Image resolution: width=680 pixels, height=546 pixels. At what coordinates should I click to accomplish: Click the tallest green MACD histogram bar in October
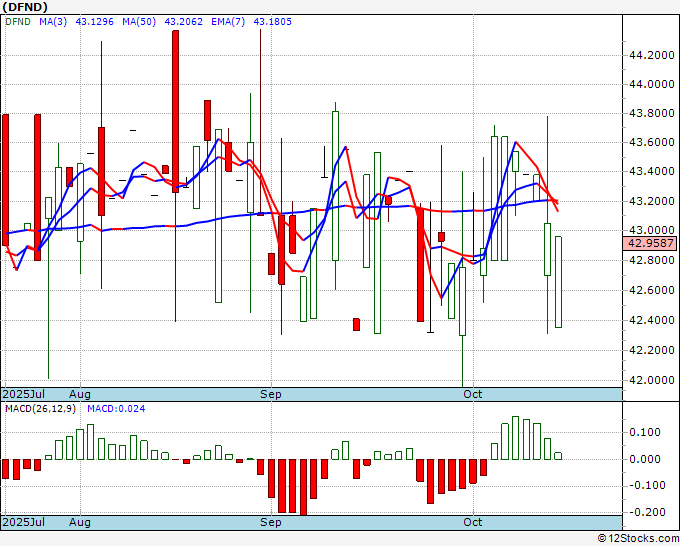516,438
